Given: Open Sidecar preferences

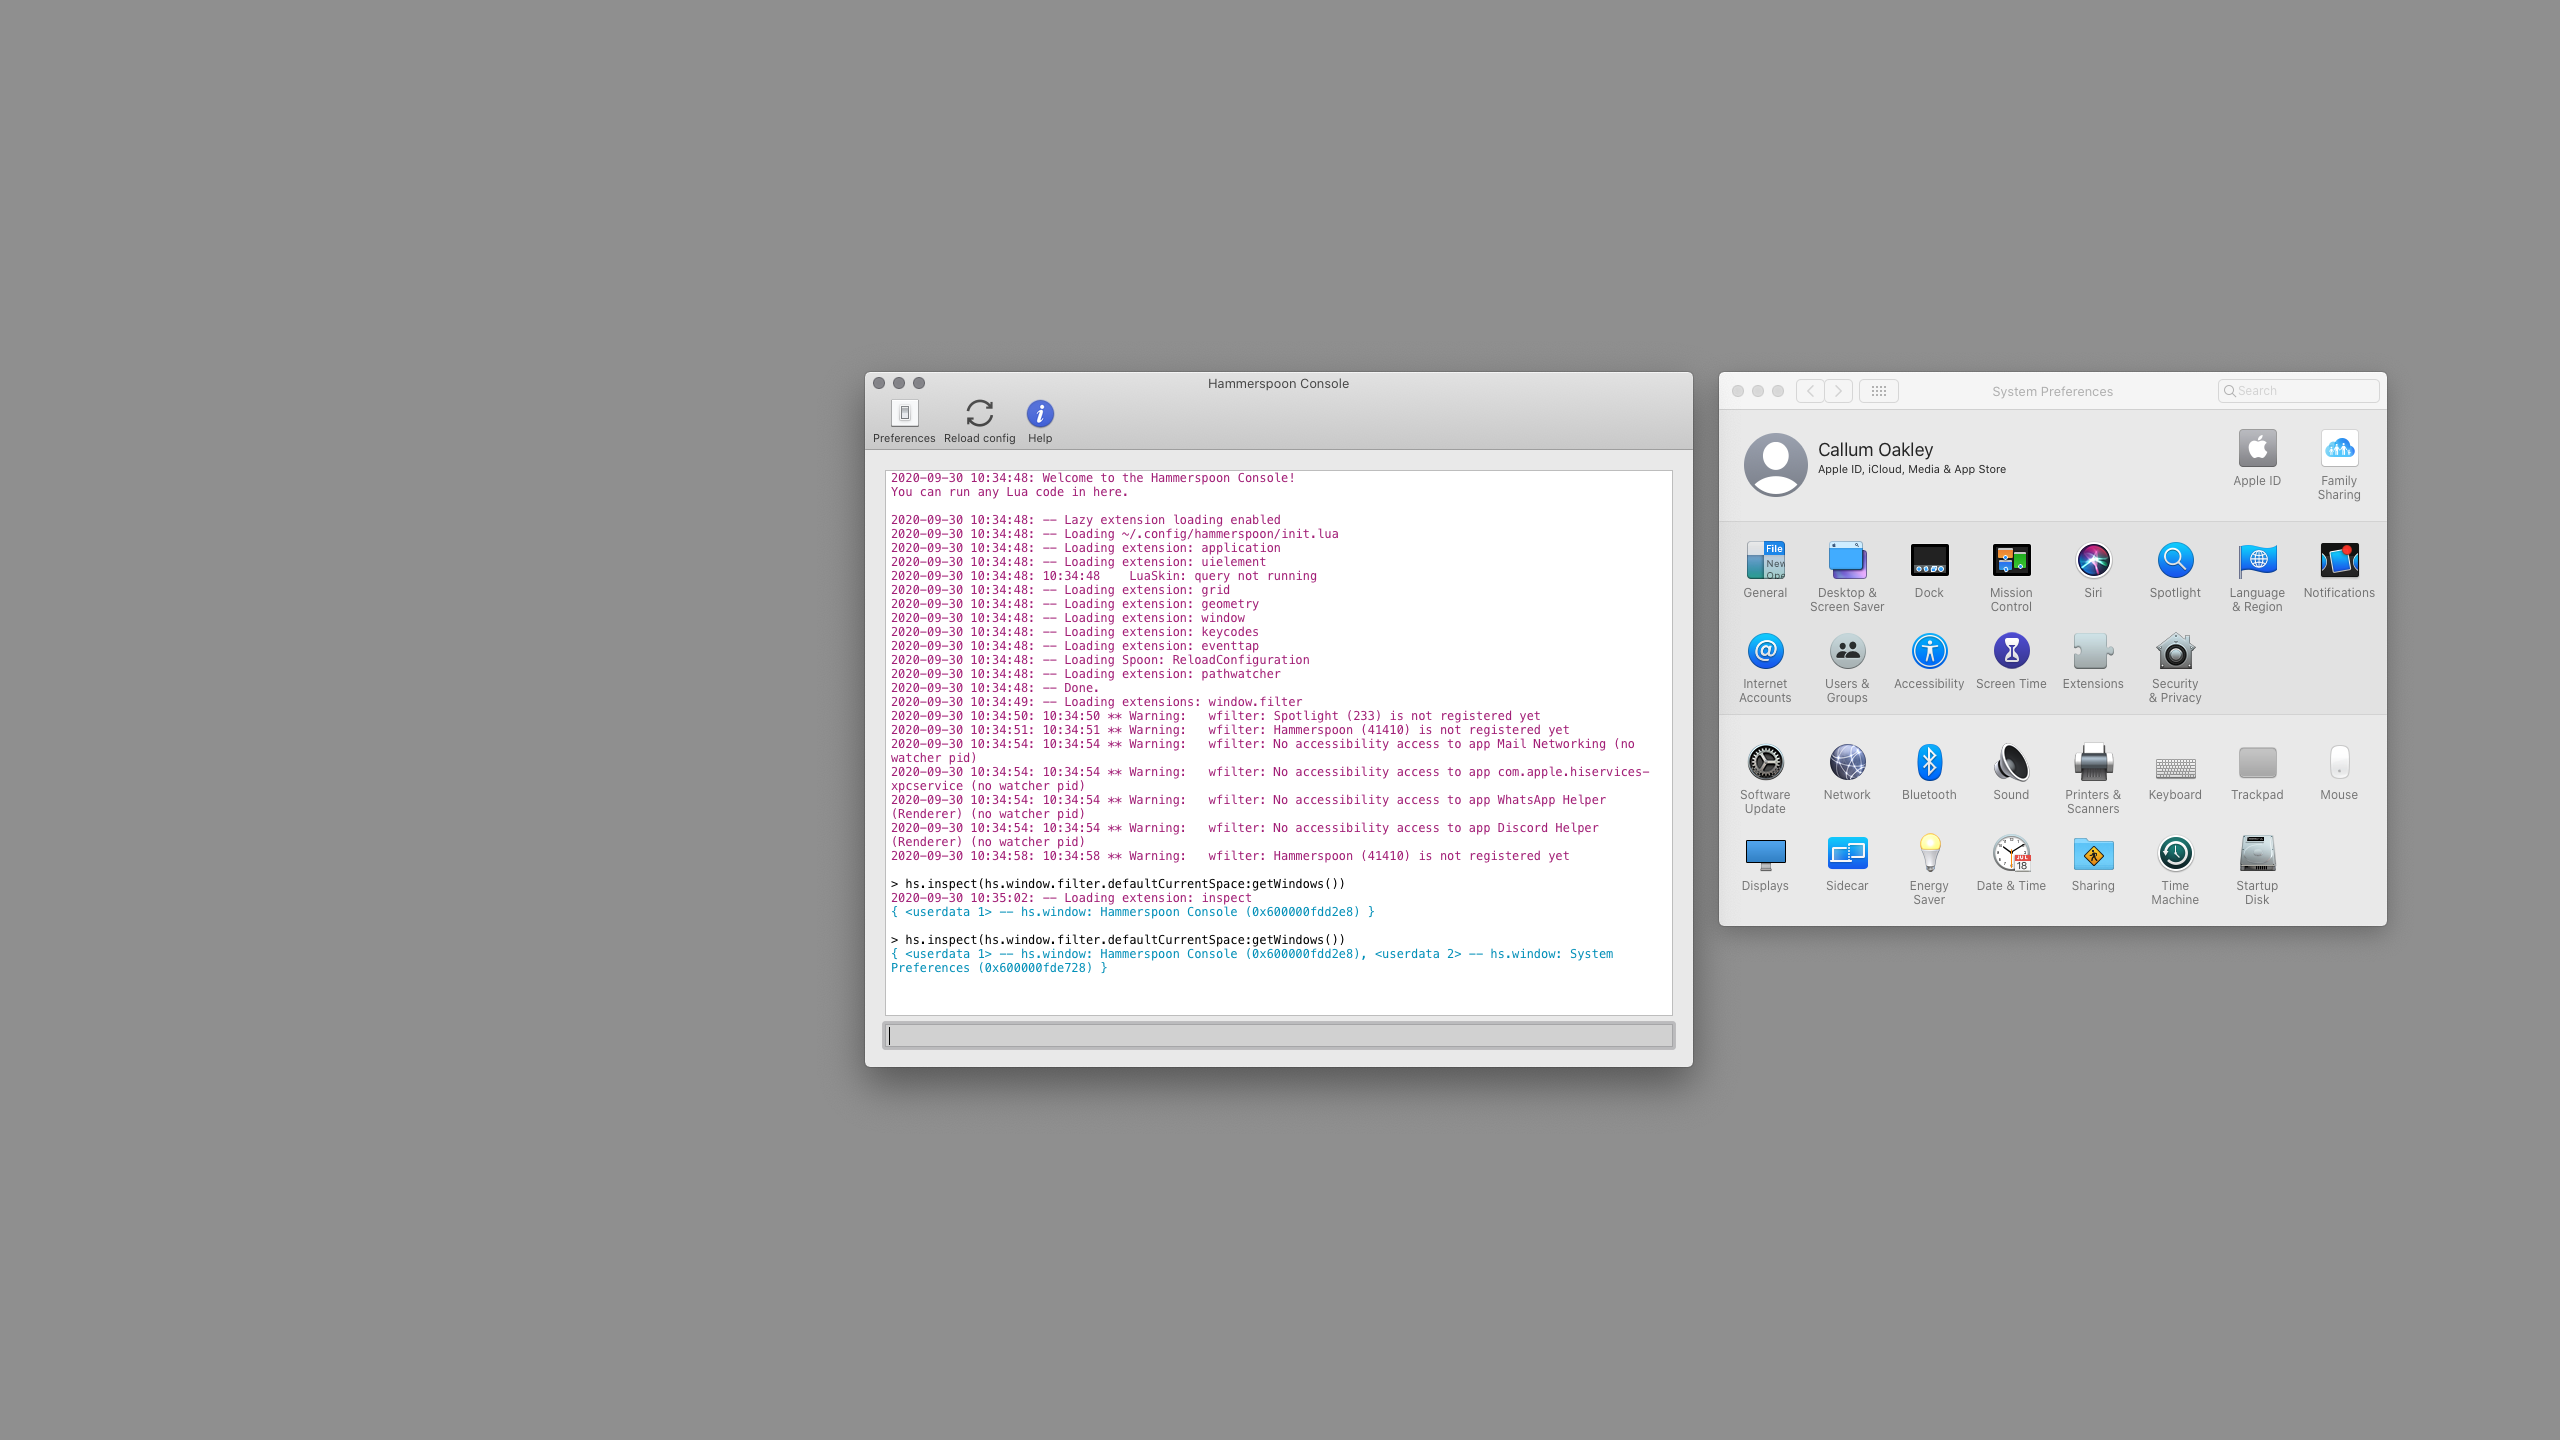Looking at the screenshot, I should pyautogui.click(x=1847, y=864).
